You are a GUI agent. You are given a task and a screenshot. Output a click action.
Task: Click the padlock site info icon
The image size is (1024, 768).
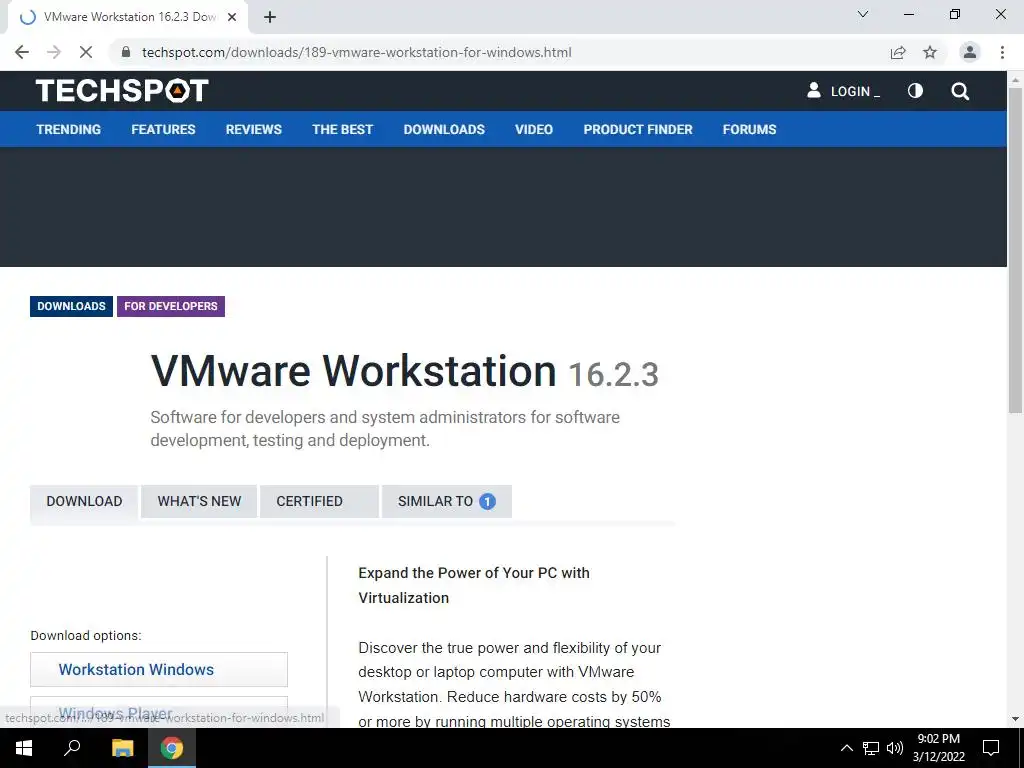126,52
